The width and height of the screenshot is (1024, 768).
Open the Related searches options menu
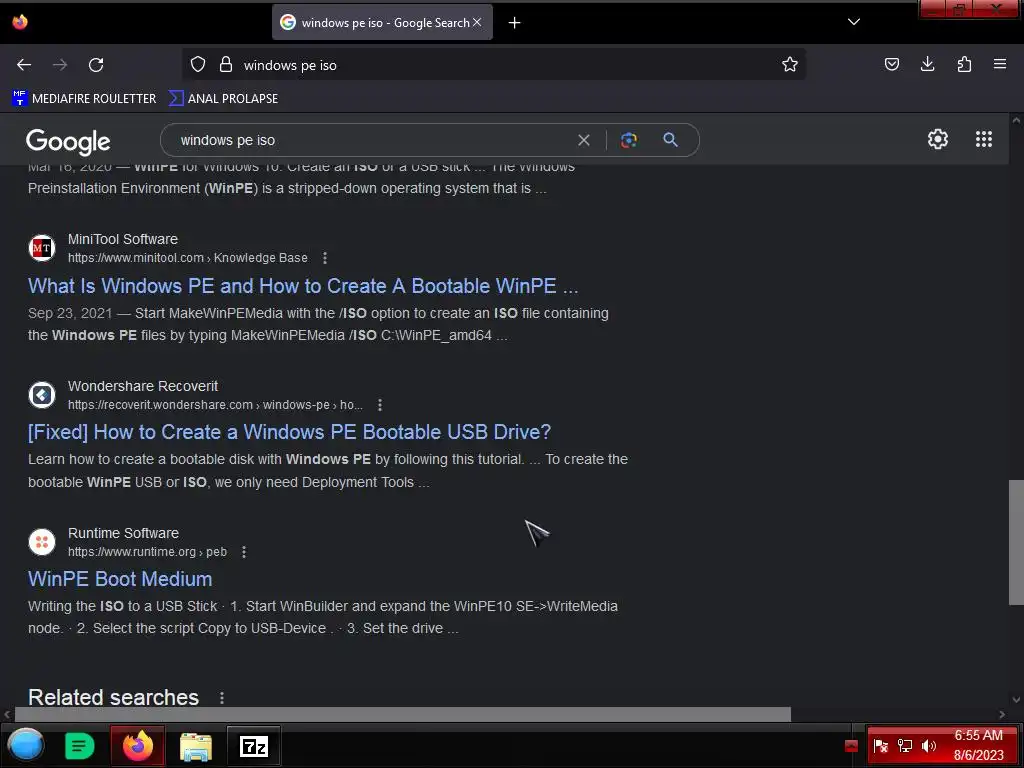pyautogui.click(x=222, y=698)
